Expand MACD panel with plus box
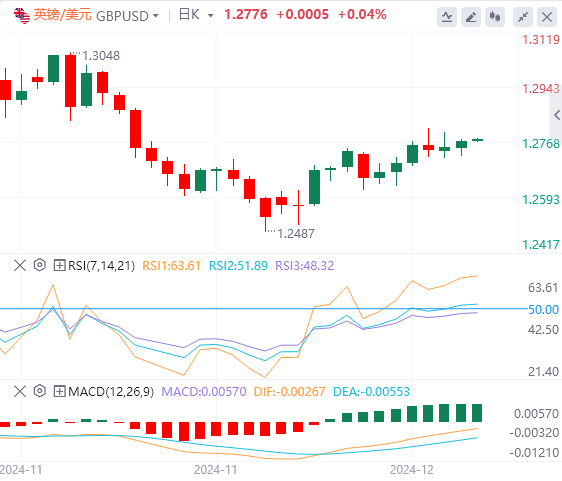The image size is (562, 481). [x=59, y=391]
